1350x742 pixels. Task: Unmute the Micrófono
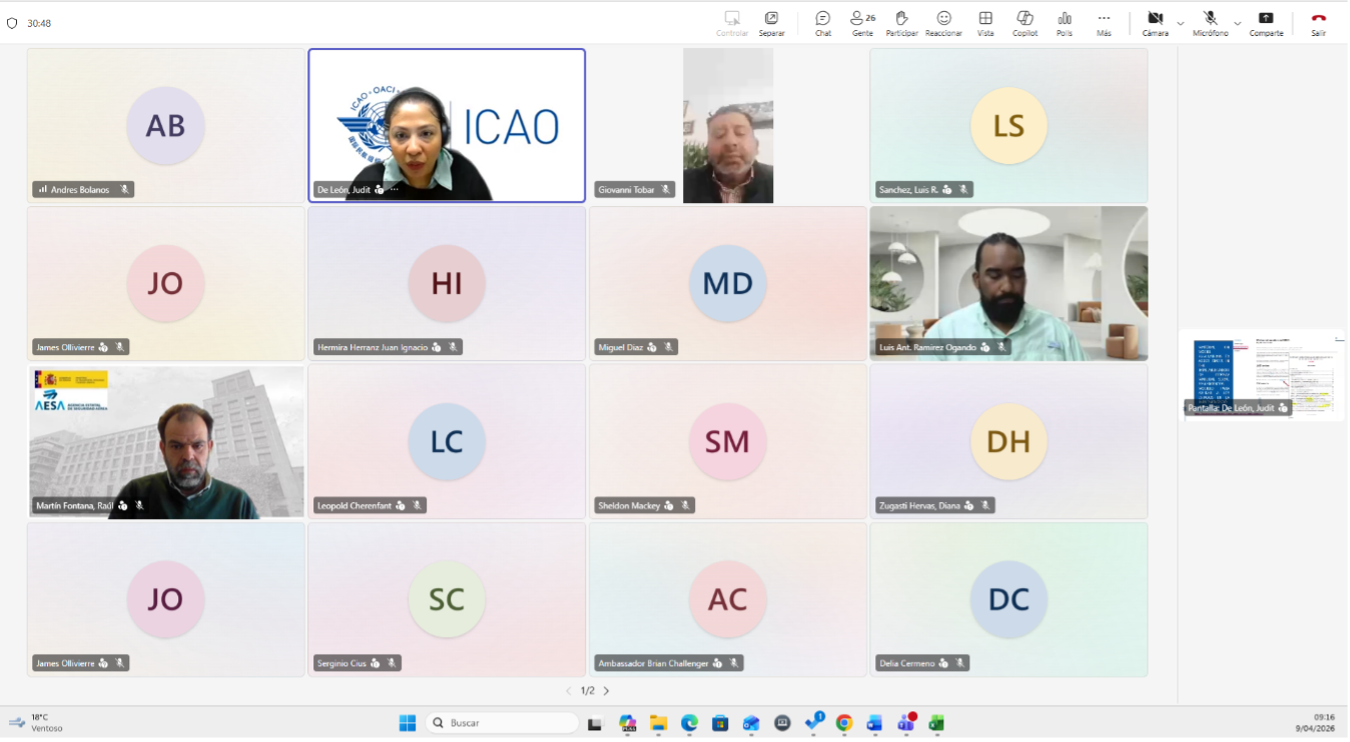pos(1210,22)
